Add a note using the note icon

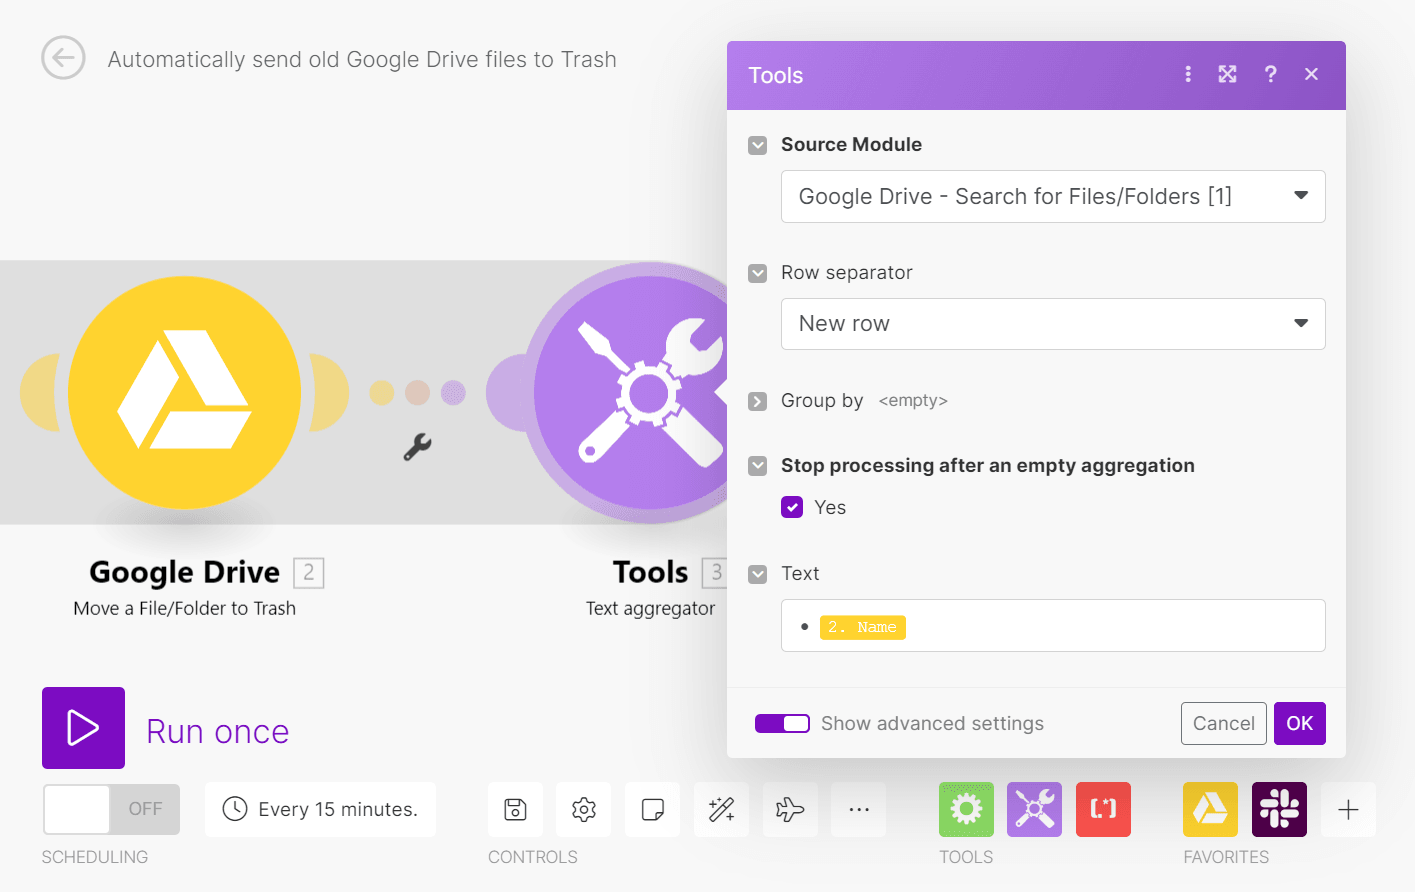pyautogui.click(x=652, y=809)
